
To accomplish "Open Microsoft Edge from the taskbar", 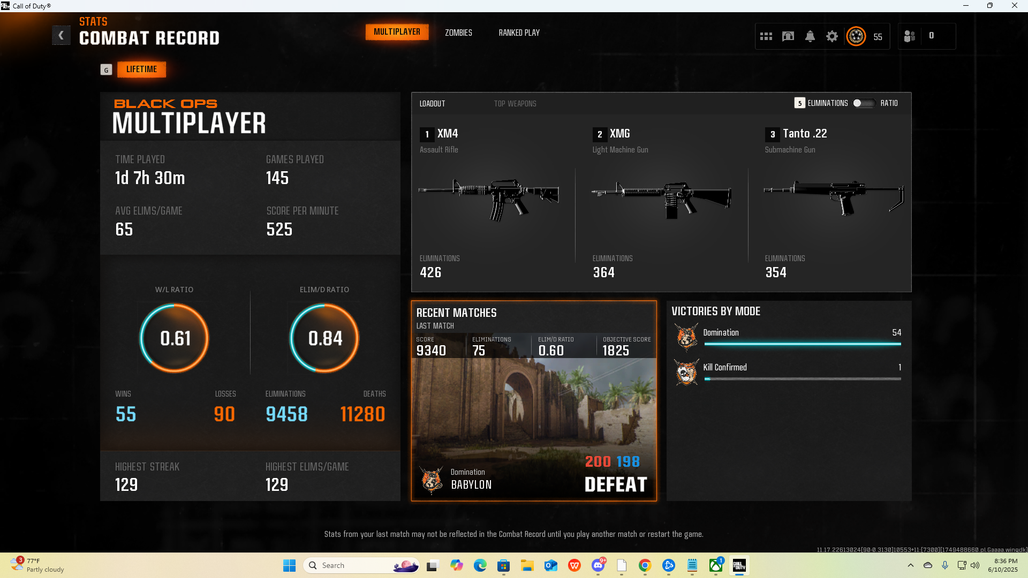I will pyautogui.click(x=480, y=566).
